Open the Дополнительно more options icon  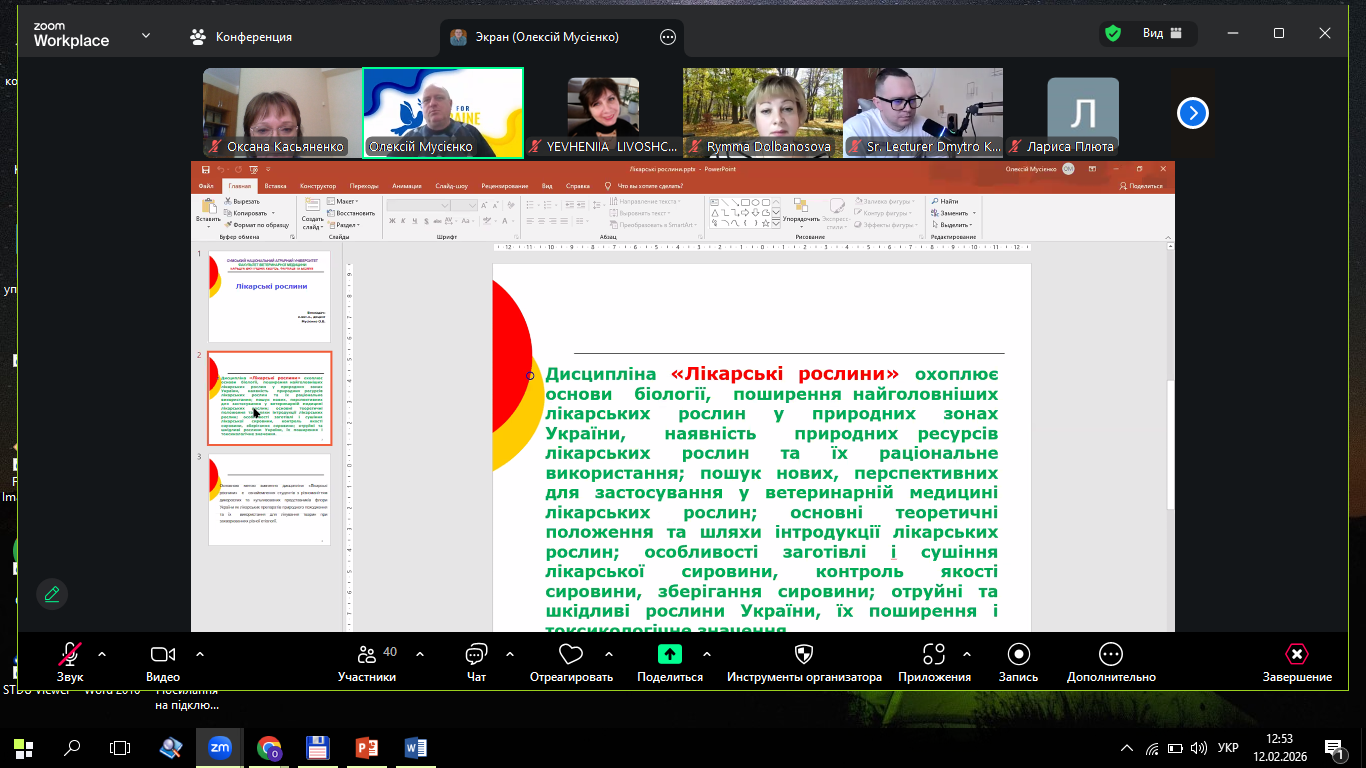pyautogui.click(x=1111, y=655)
